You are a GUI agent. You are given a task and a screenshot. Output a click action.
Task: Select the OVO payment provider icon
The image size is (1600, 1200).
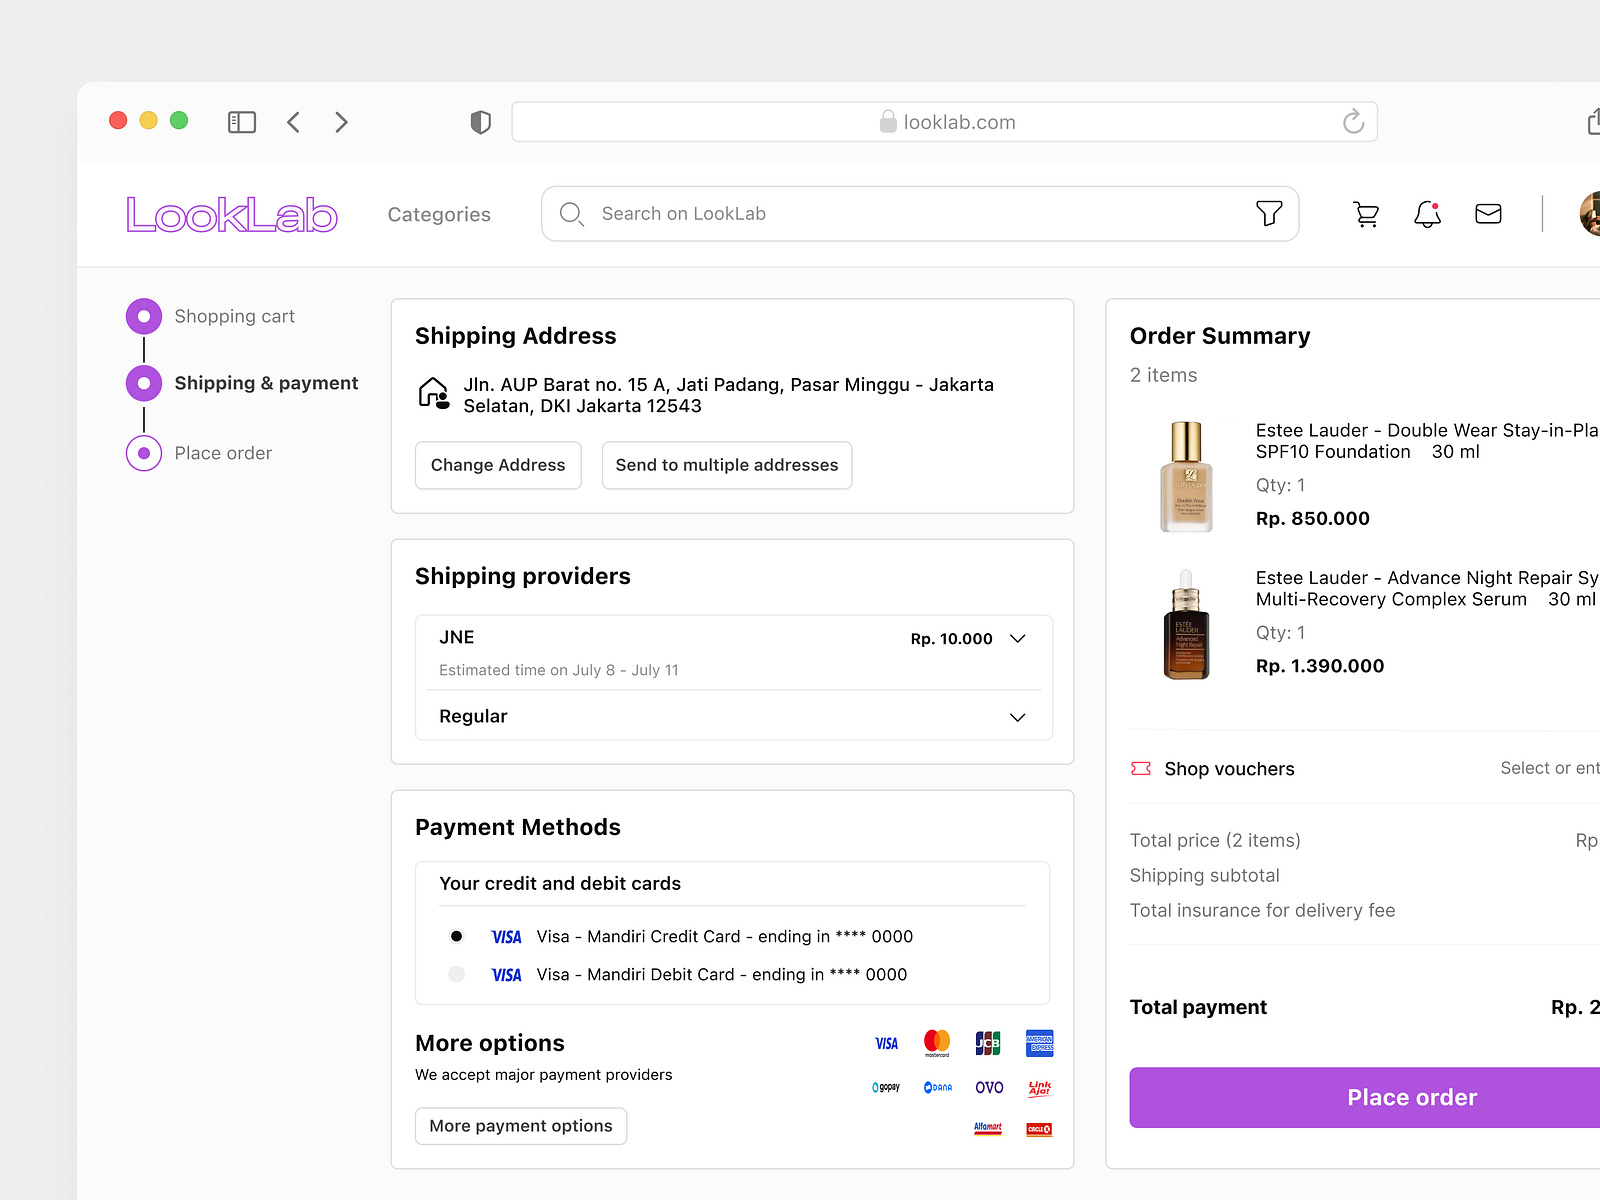pos(989,1087)
